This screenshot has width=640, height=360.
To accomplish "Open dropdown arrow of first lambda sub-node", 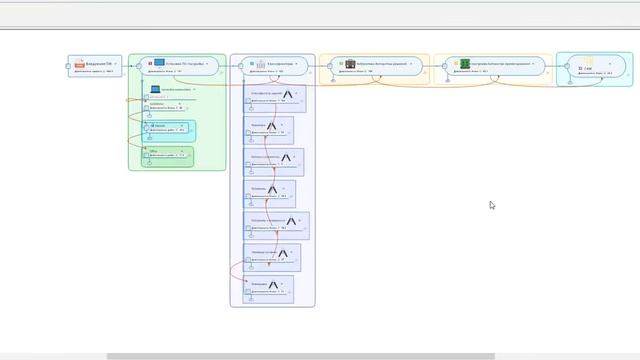I will click(296, 94).
